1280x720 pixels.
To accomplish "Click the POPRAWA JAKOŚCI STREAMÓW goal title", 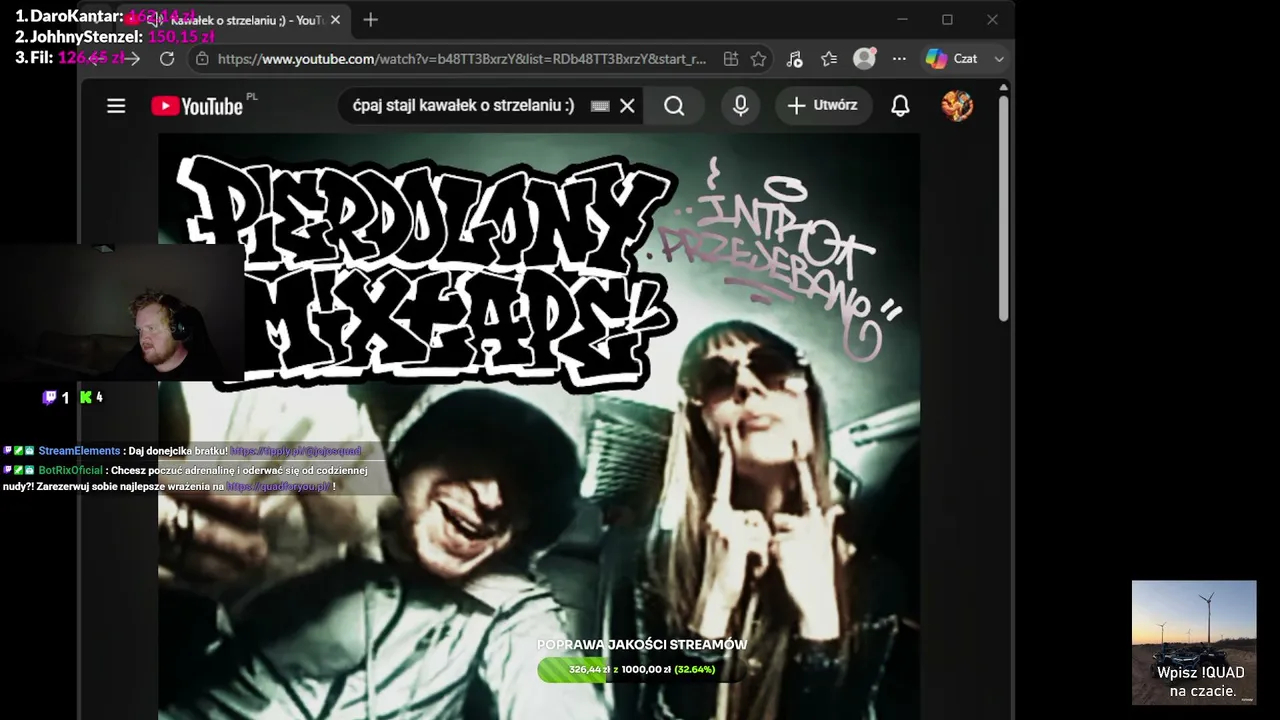I will [x=641, y=645].
